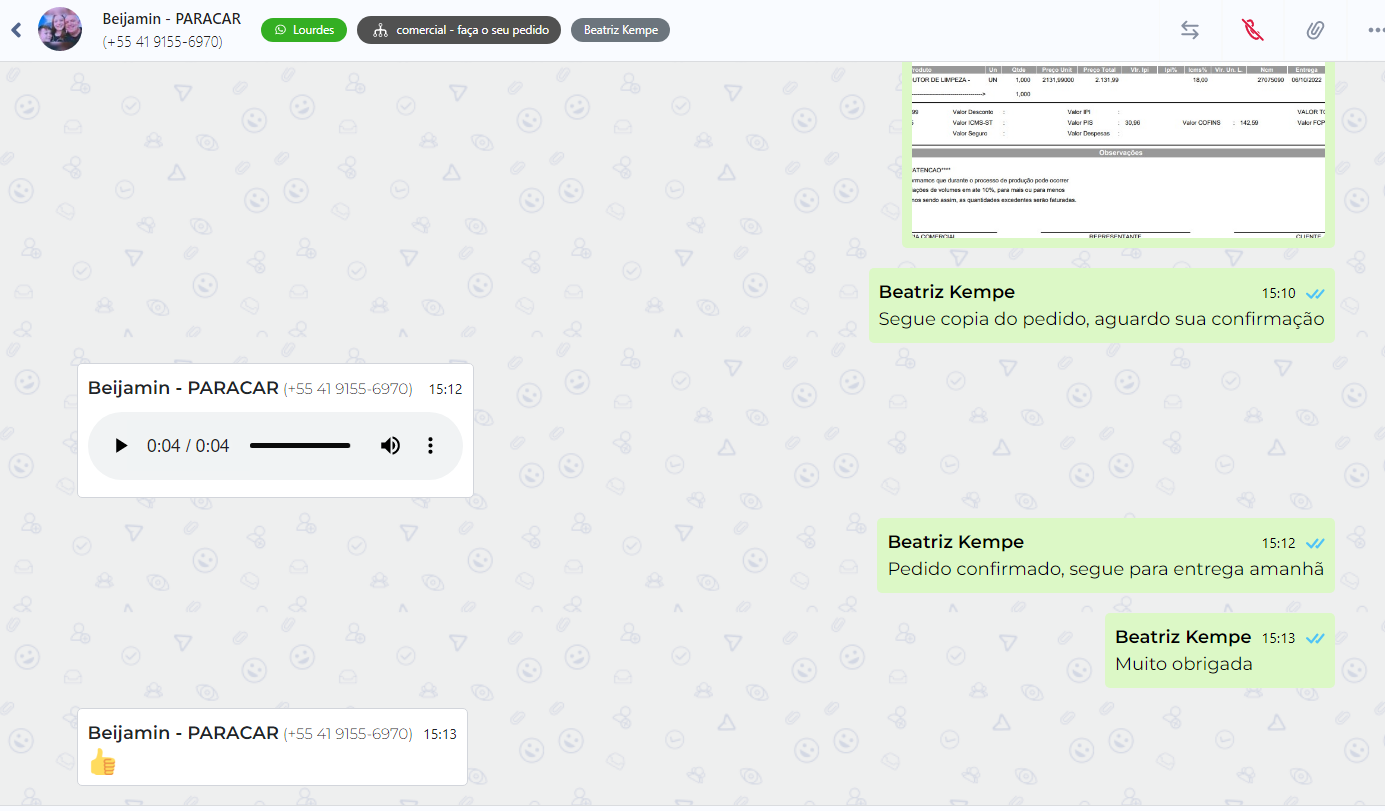Click the red end-call phone icon
The image size is (1385, 811).
coord(1252,30)
